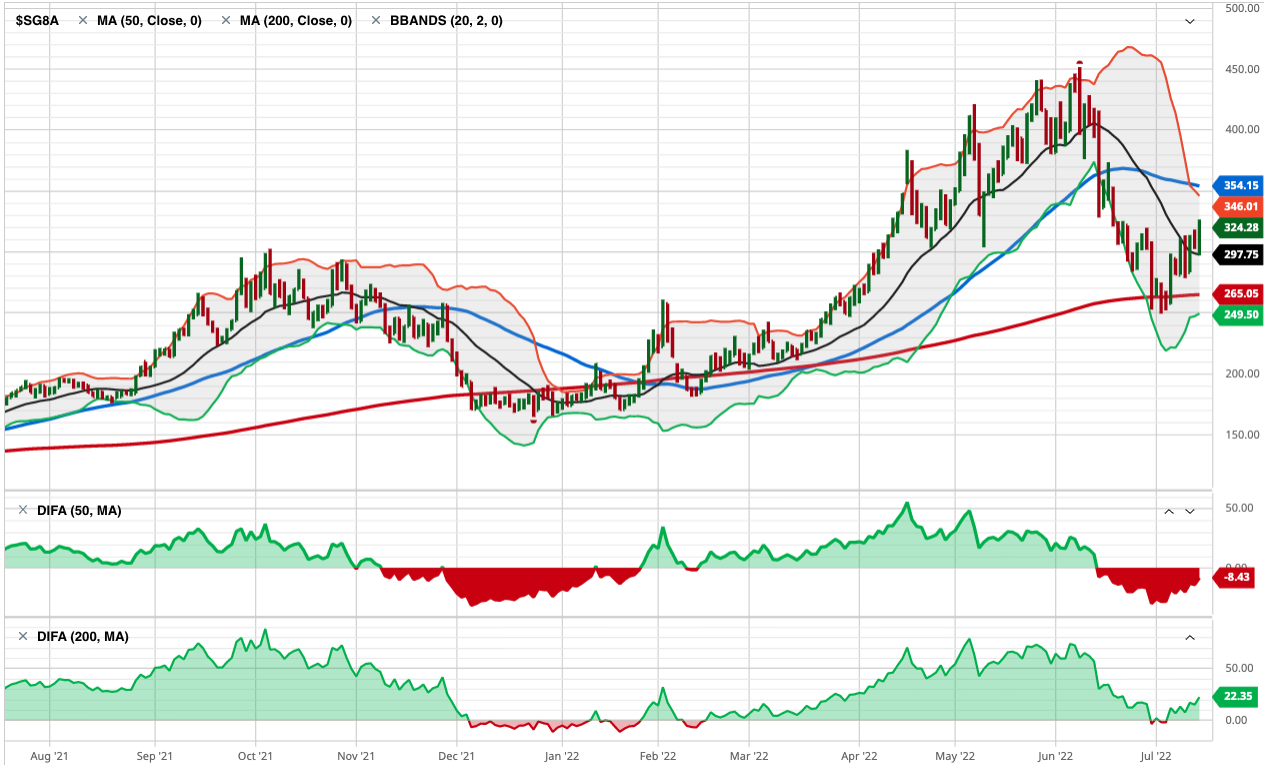Image resolution: width=1278 pixels, height=765 pixels.
Task: Open BBANDS (20, 2, 0) settings label
Action: (x=445, y=21)
